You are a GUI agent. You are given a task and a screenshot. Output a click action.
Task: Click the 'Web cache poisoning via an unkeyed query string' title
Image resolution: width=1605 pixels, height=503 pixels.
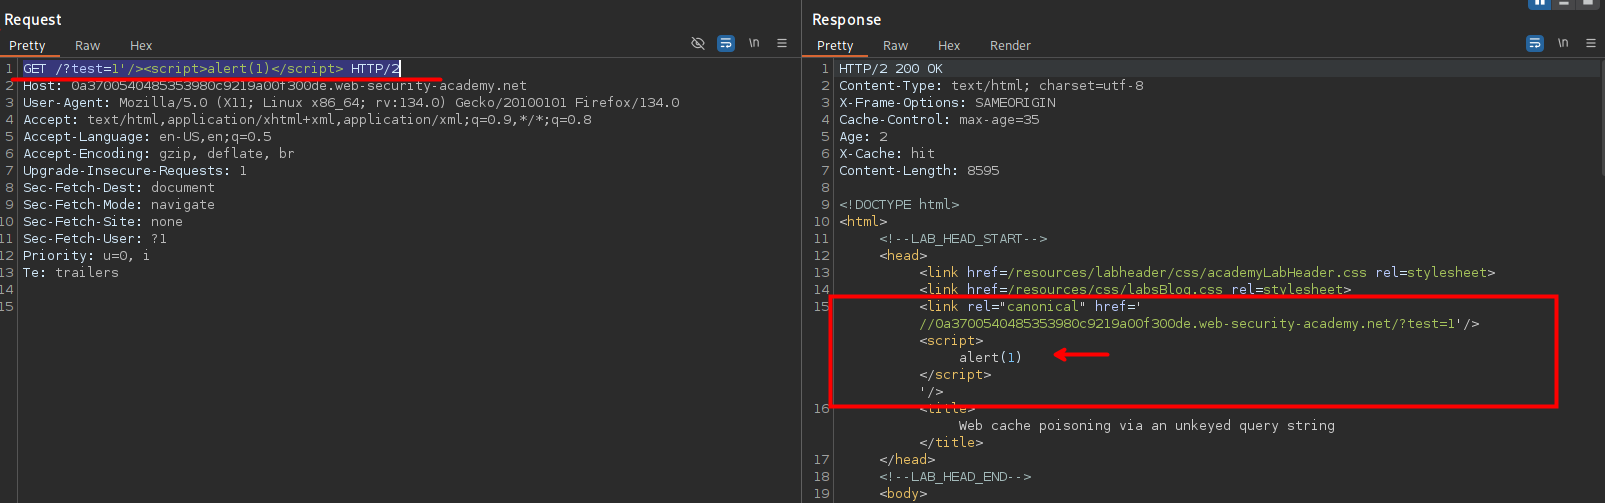coord(1146,426)
